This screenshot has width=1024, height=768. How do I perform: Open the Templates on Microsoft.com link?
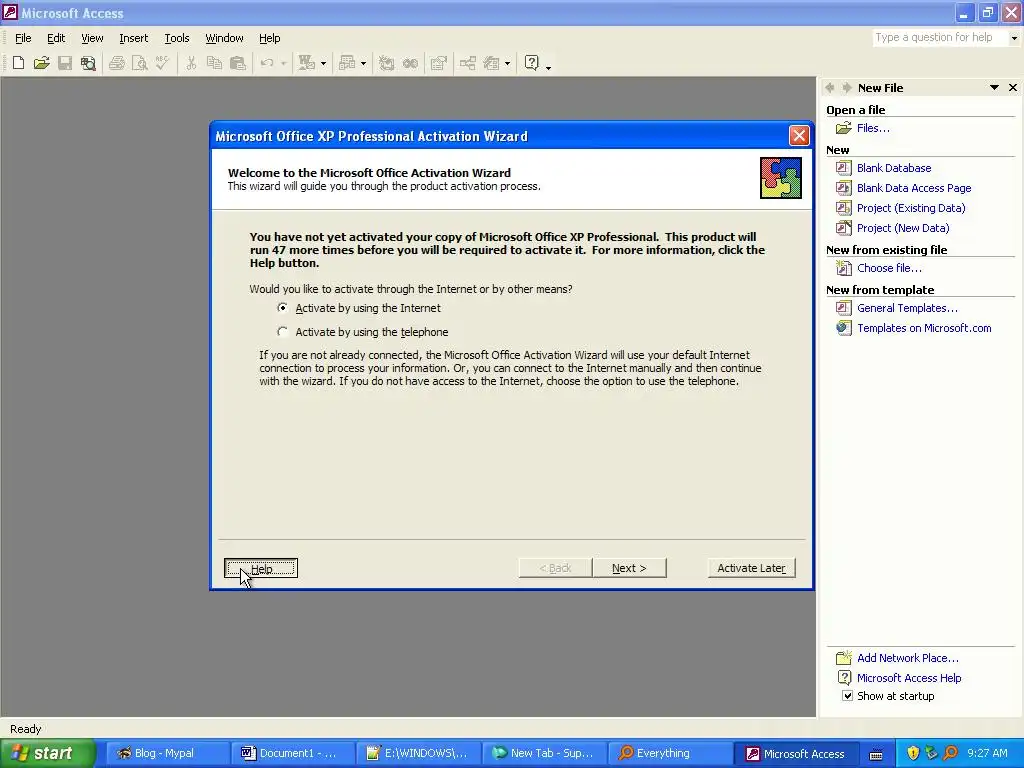(924, 328)
